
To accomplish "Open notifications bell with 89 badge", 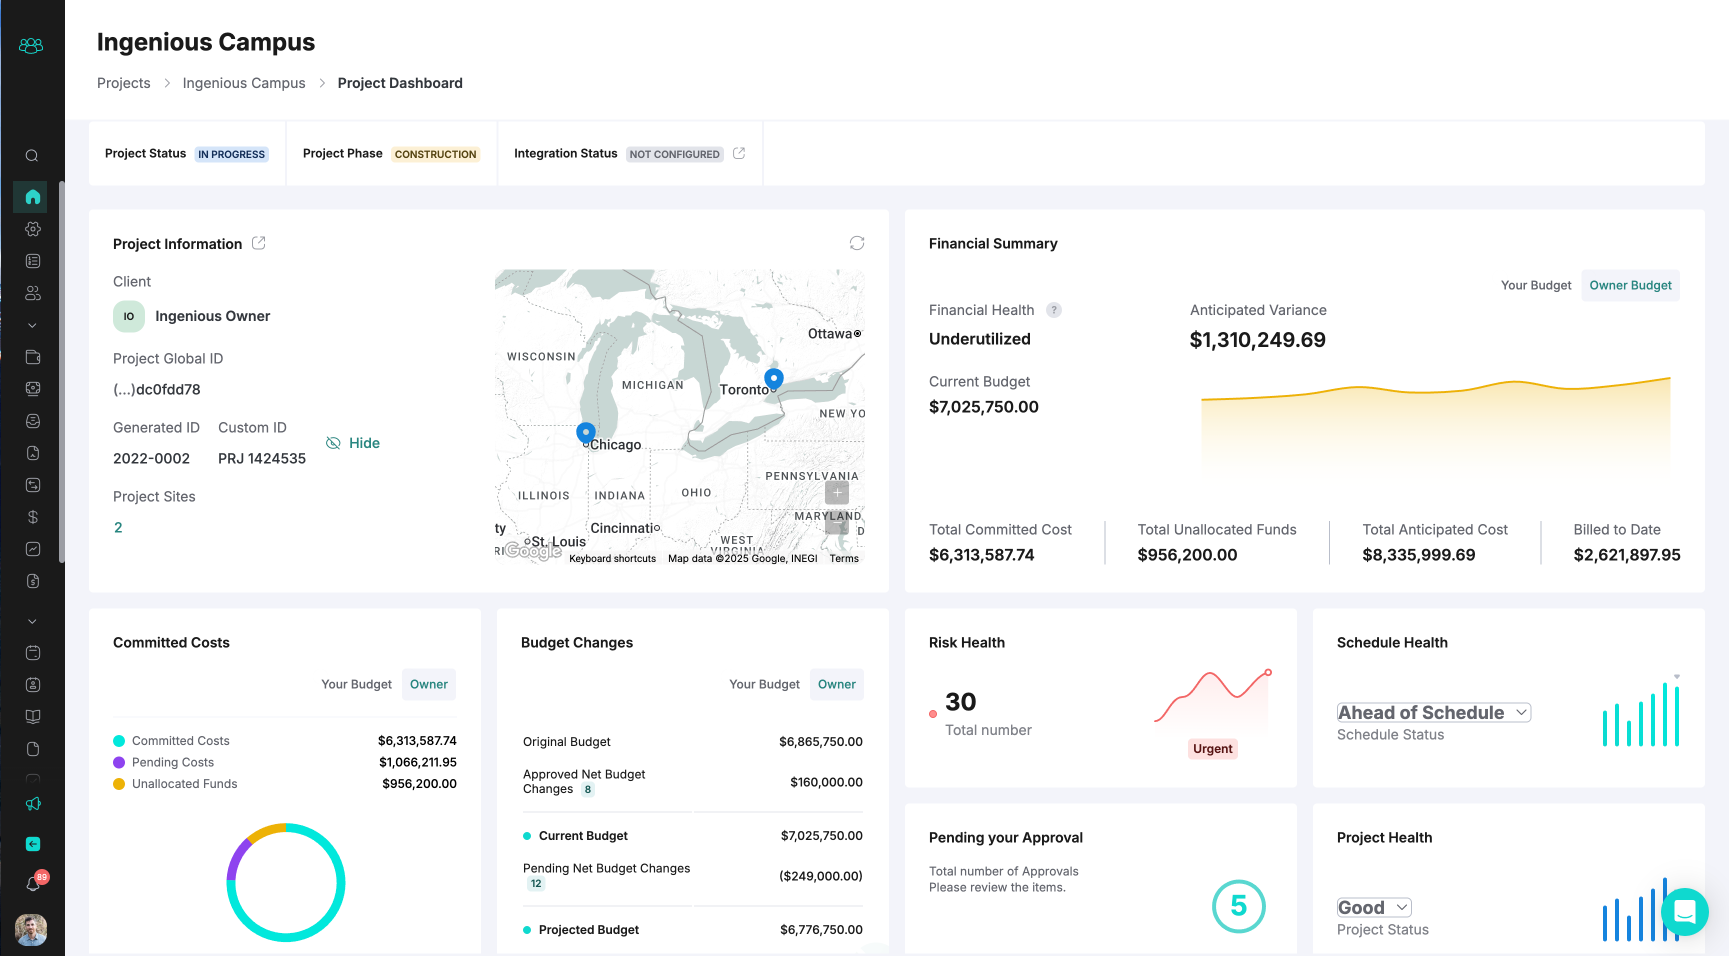I will pos(33,884).
